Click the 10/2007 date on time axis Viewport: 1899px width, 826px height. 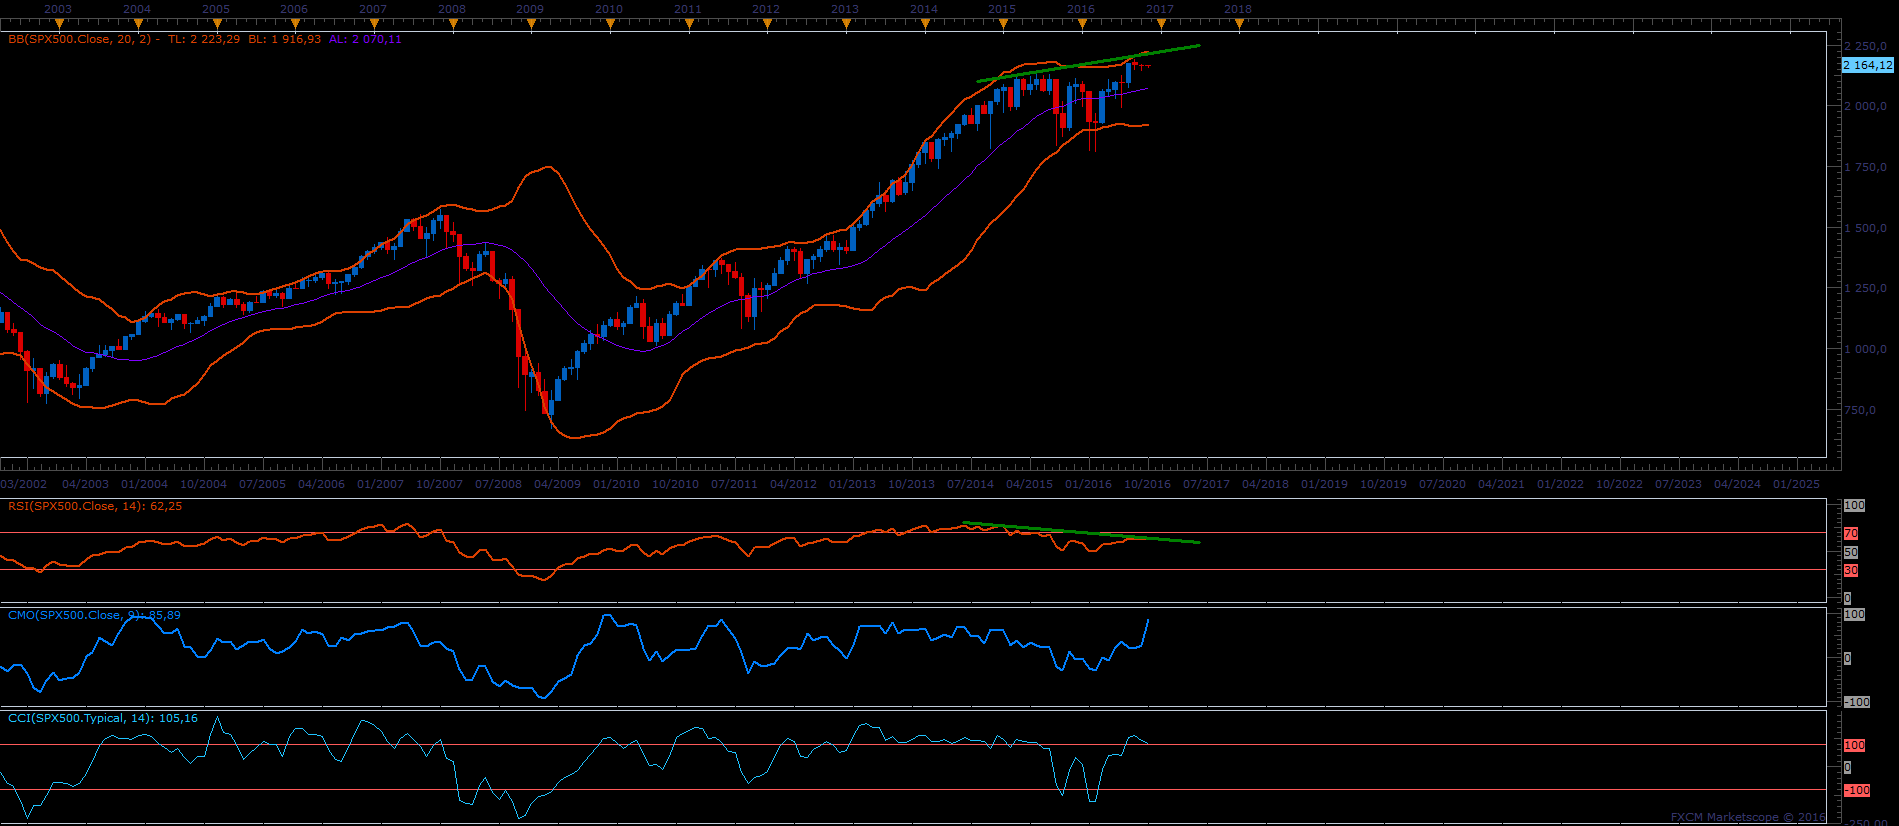(440, 484)
